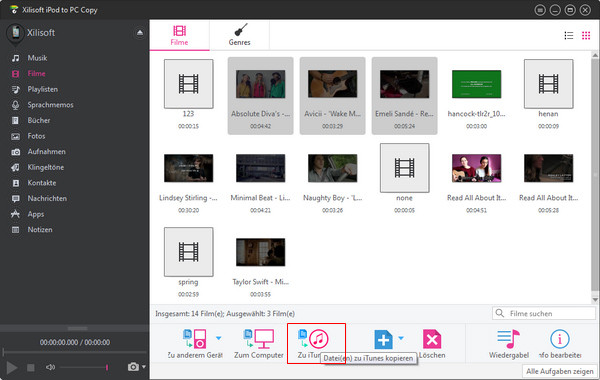Copy selected files Zum Computer
The image size is (600, 380).
(259, 344)
